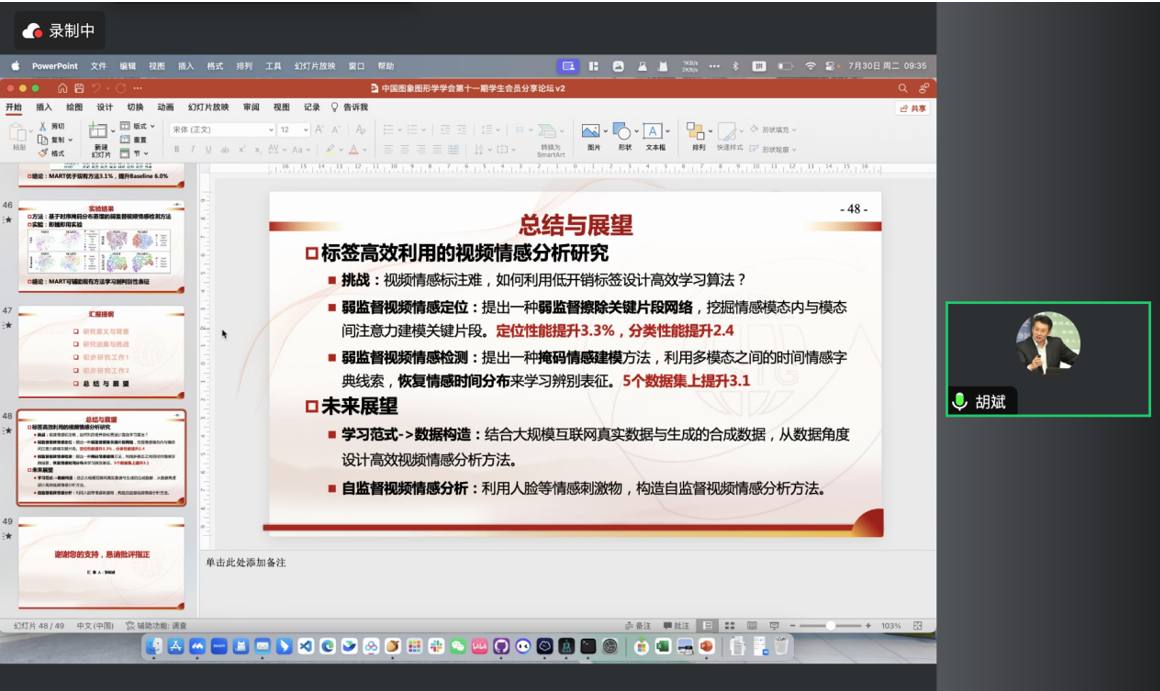The width and height of the screenshot is (1160, 691).
Task: Expand the Layout (版式) dropdown
Action: point(137,127)
